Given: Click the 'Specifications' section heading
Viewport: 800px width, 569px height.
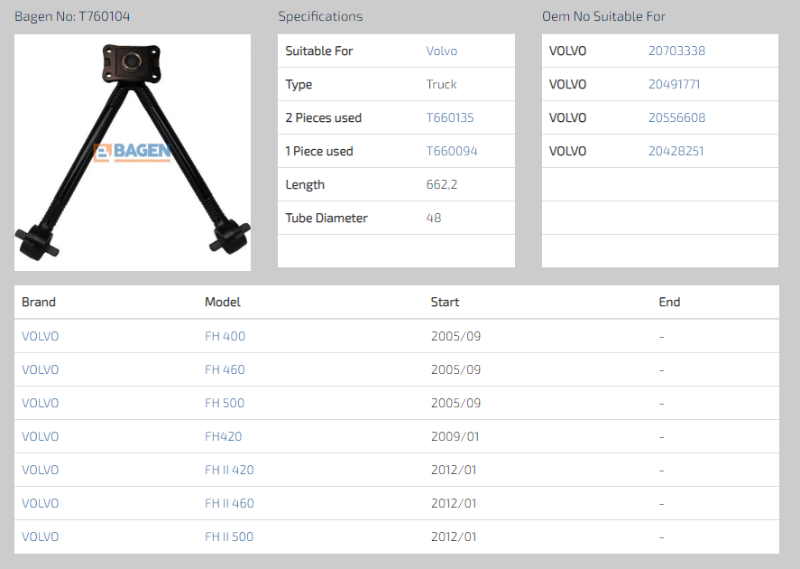Looking at the screenshot, I should point(320,16).
